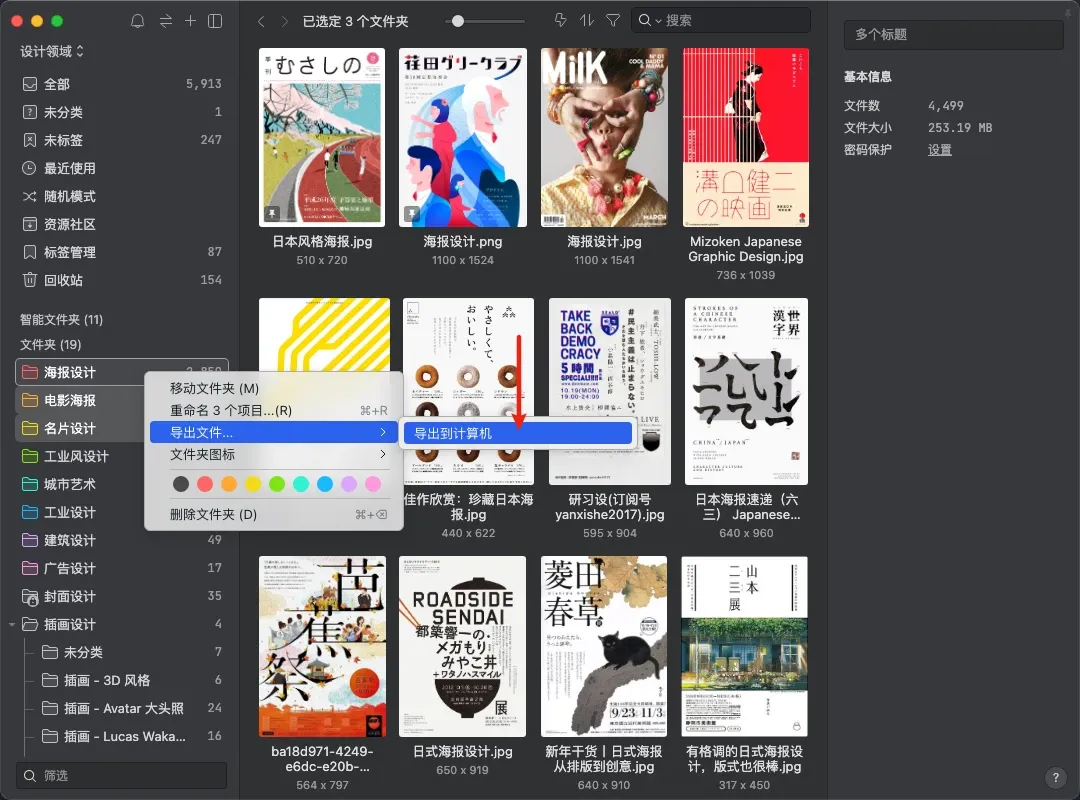Open the 插画 - 3D 风格 subfolder

click(x=131, y=681)
